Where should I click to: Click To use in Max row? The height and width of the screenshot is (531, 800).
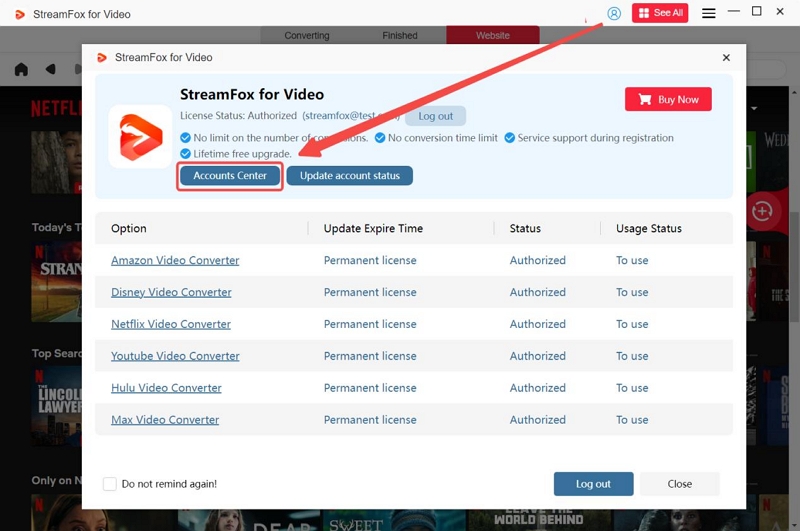click(632, 420)
